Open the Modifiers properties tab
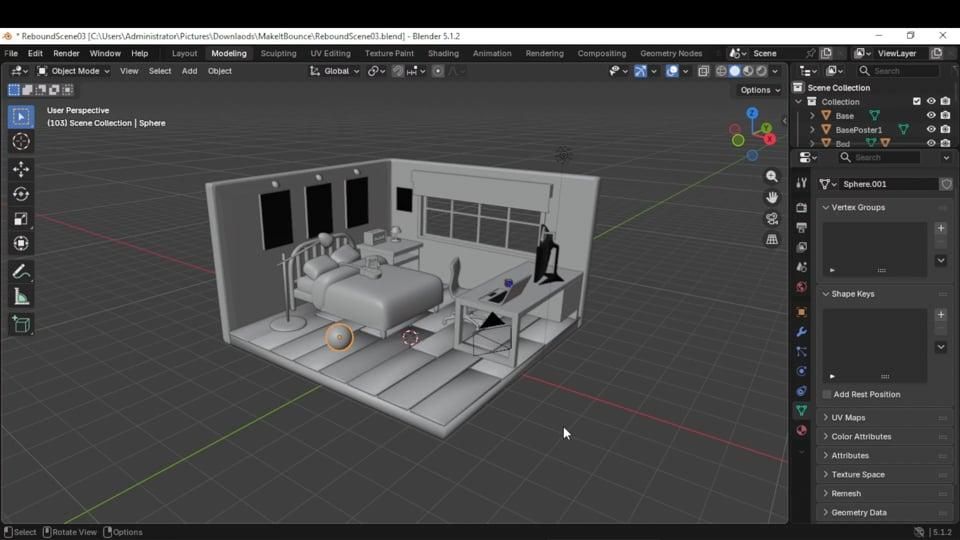This screenshot has width=960, height=540. [x=801, y=332]
